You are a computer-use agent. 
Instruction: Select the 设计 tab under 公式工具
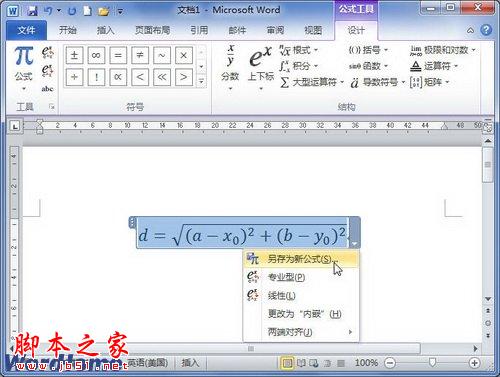tap(356, 30)
